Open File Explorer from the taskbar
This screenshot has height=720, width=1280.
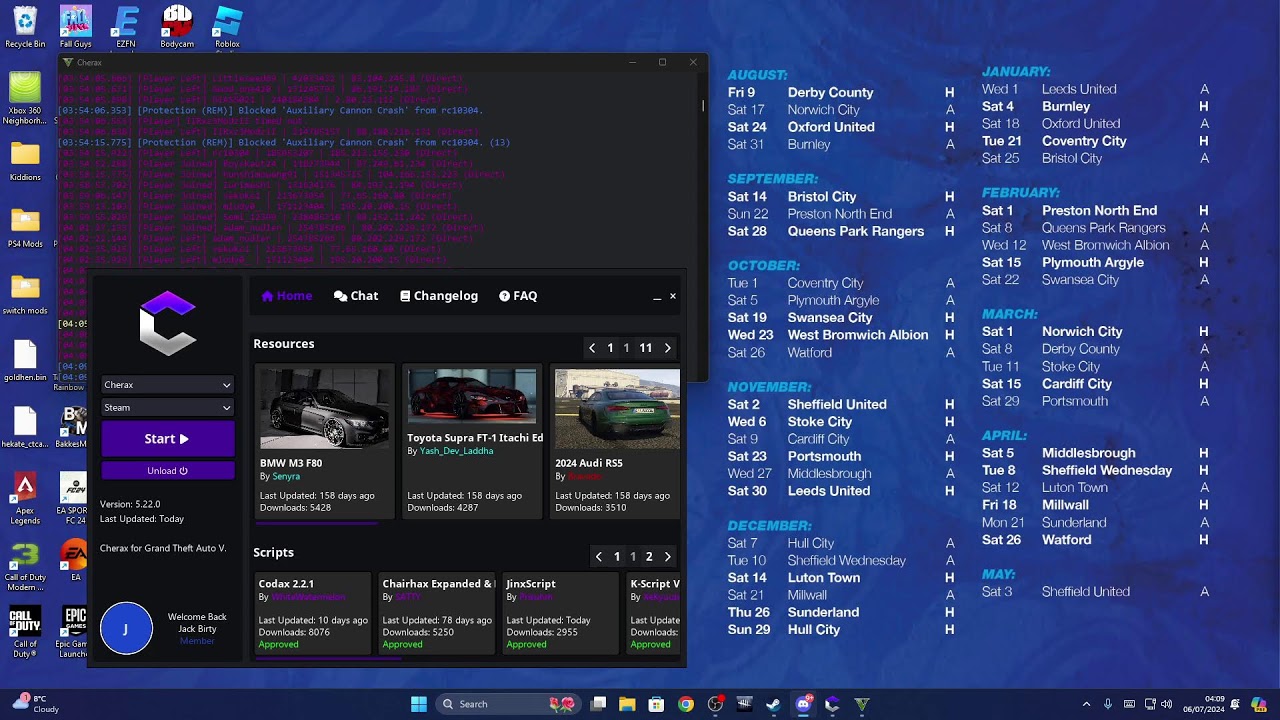(627, 704)
